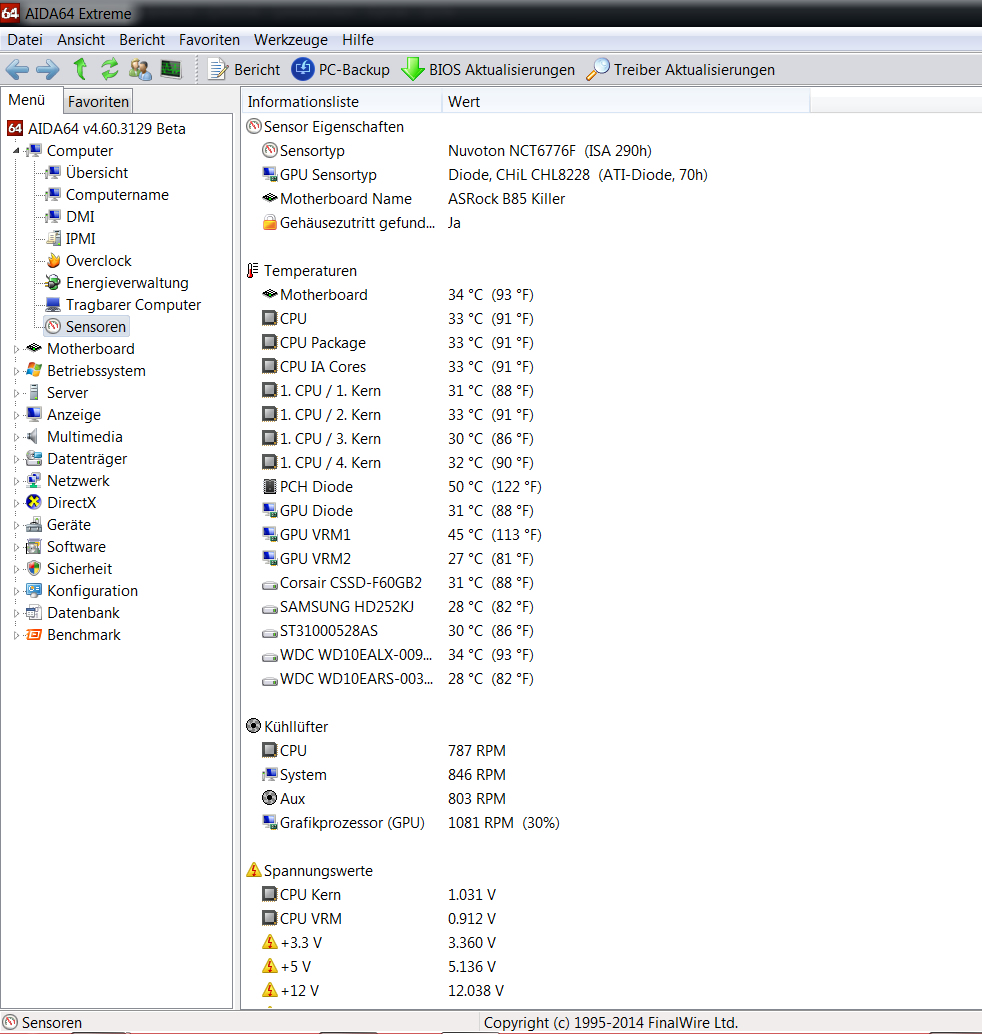Click the Informationsliste column header

(341, 102)
